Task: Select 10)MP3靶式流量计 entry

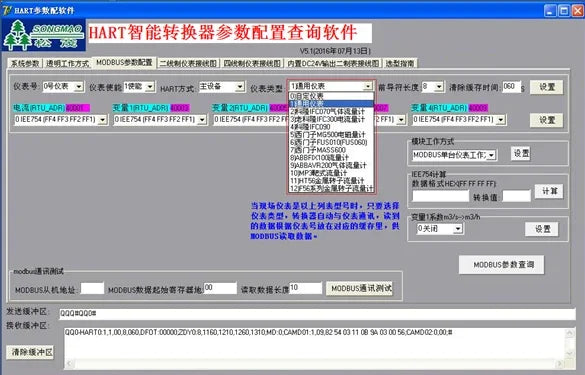Action: click(x=331, y=173)
